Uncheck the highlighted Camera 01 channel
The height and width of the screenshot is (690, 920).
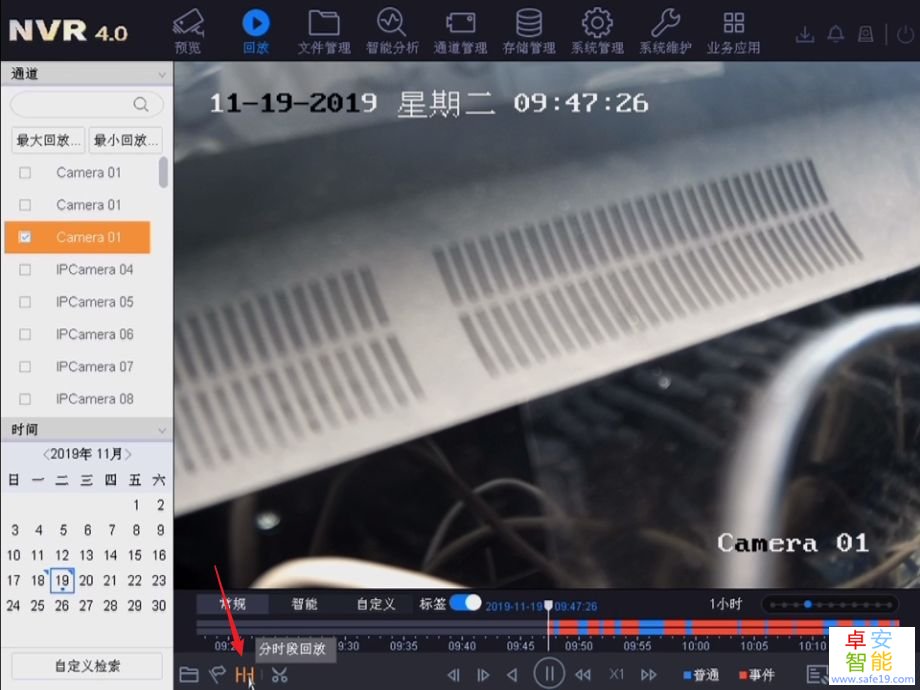(x=23, y=237)
